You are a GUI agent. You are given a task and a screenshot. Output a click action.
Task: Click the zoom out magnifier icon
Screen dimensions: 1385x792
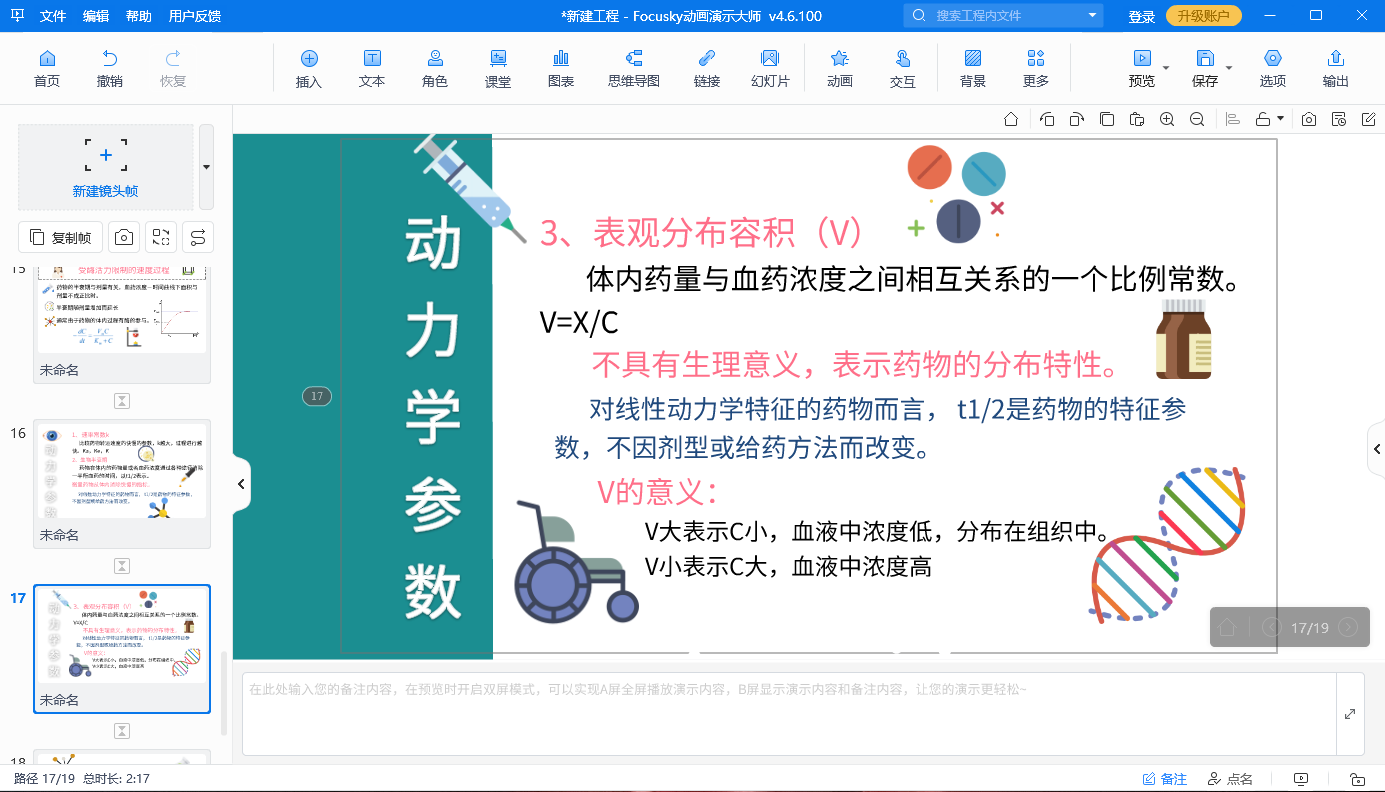tap(1197, 119)
